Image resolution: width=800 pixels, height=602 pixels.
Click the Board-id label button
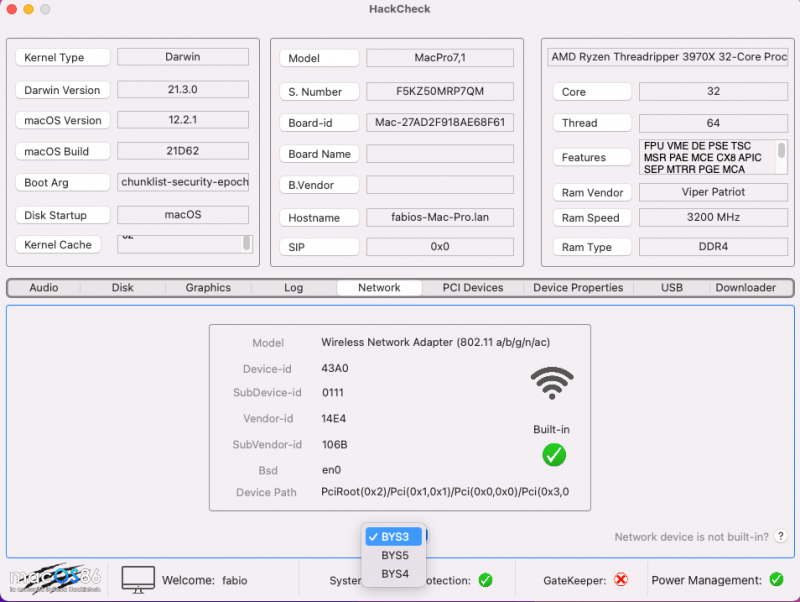click(x=319, y=123)
